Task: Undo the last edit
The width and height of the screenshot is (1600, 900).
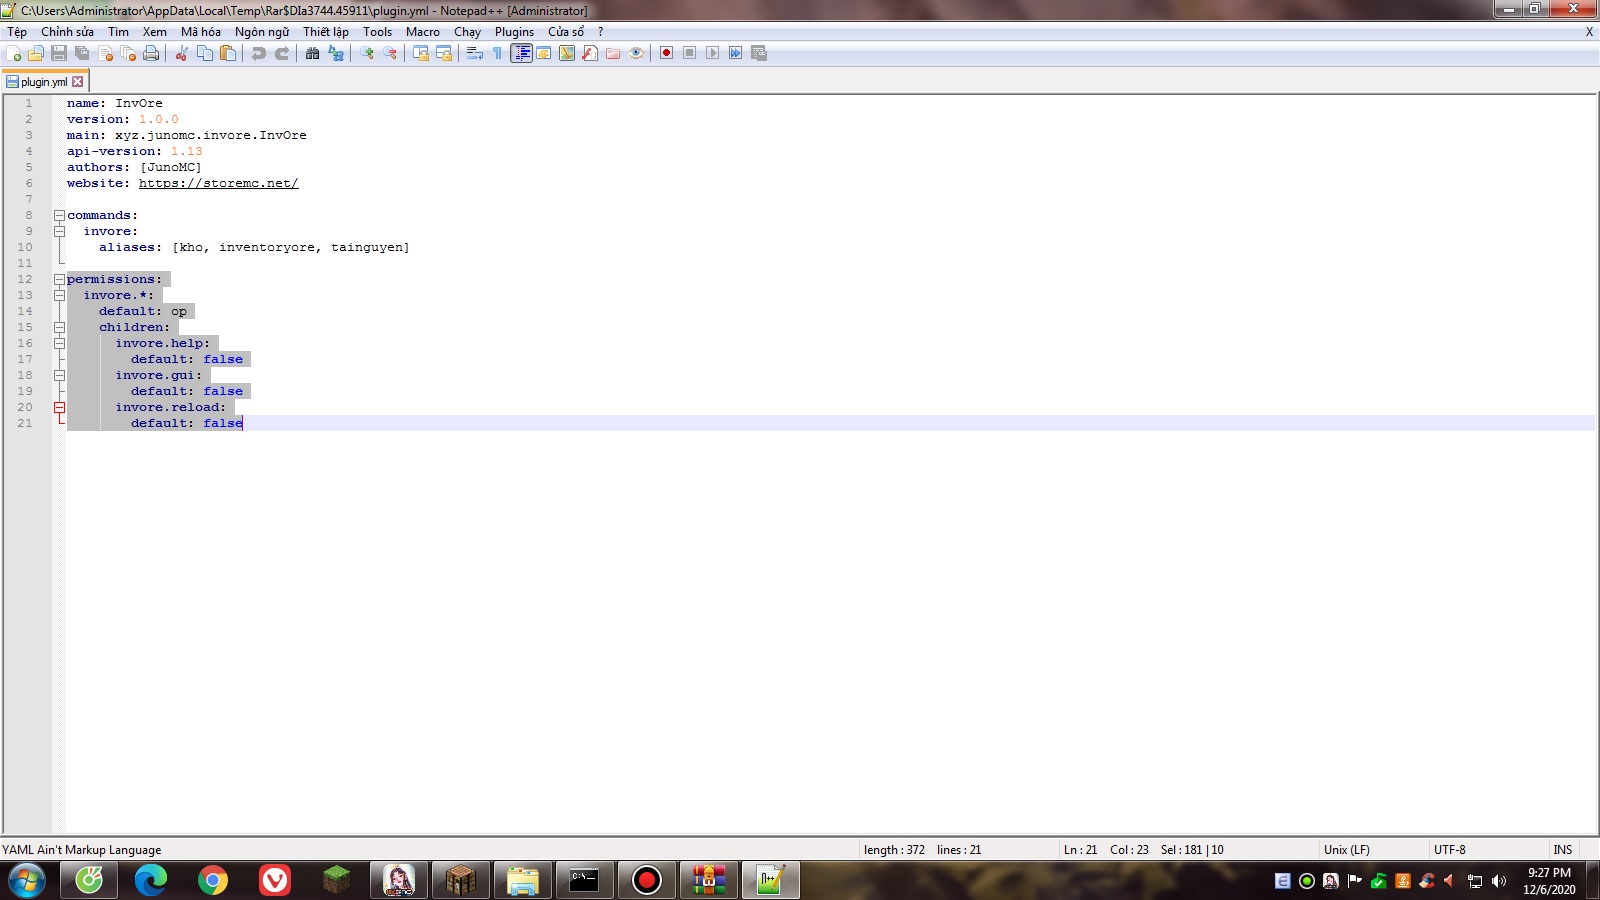Action: 259,53
